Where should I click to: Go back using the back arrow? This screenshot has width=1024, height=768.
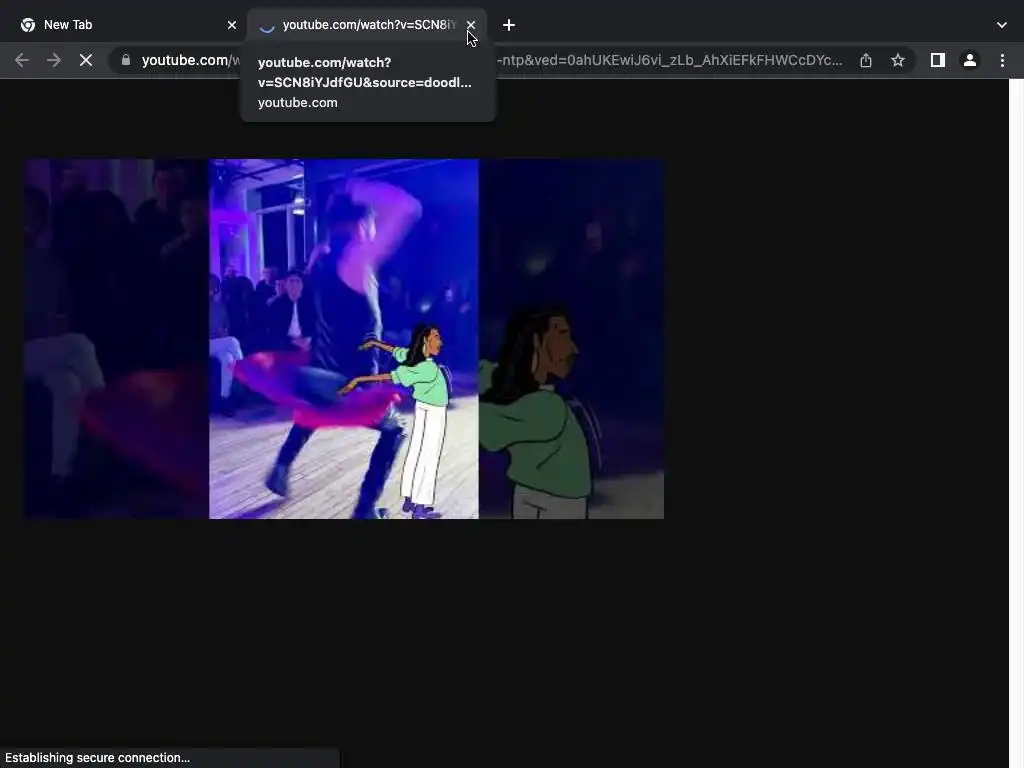click(x=22, y=60)
